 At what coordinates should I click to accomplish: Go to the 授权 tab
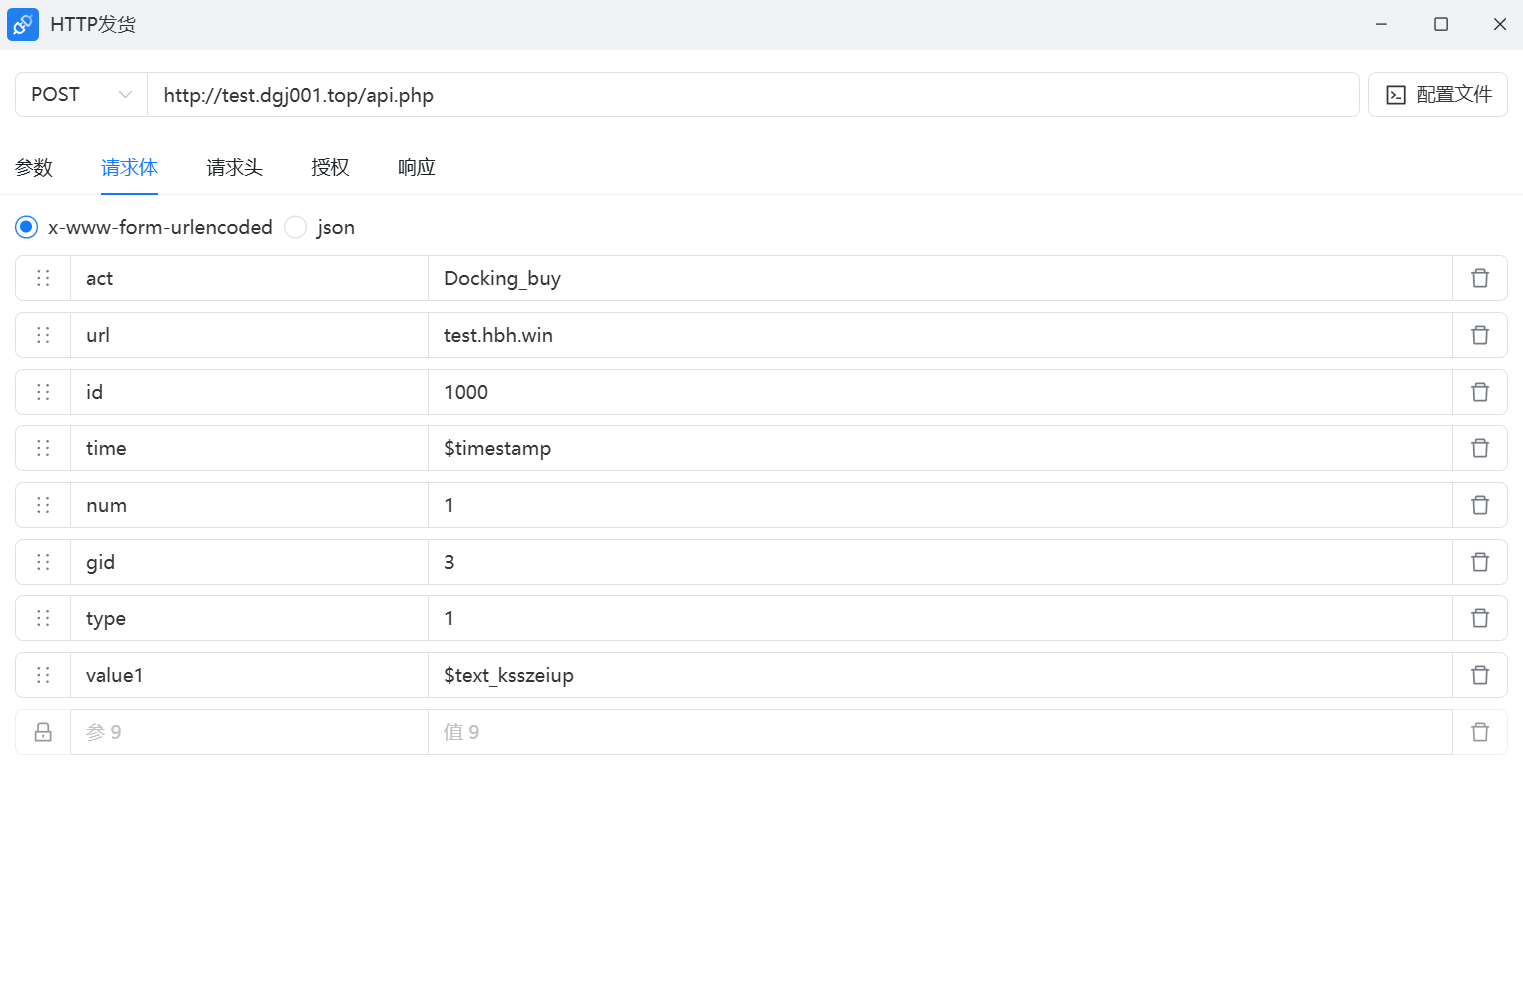(x=330, y=167)
